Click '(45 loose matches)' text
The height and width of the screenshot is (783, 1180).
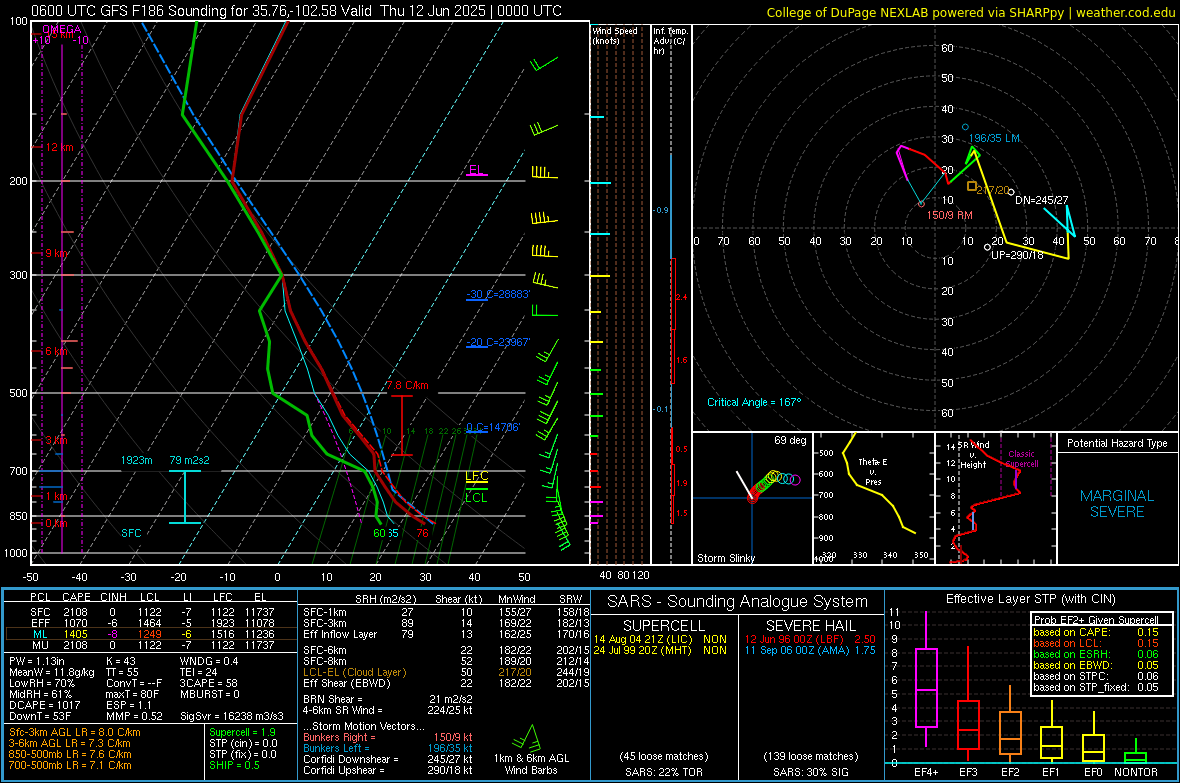tap(664, 756)
